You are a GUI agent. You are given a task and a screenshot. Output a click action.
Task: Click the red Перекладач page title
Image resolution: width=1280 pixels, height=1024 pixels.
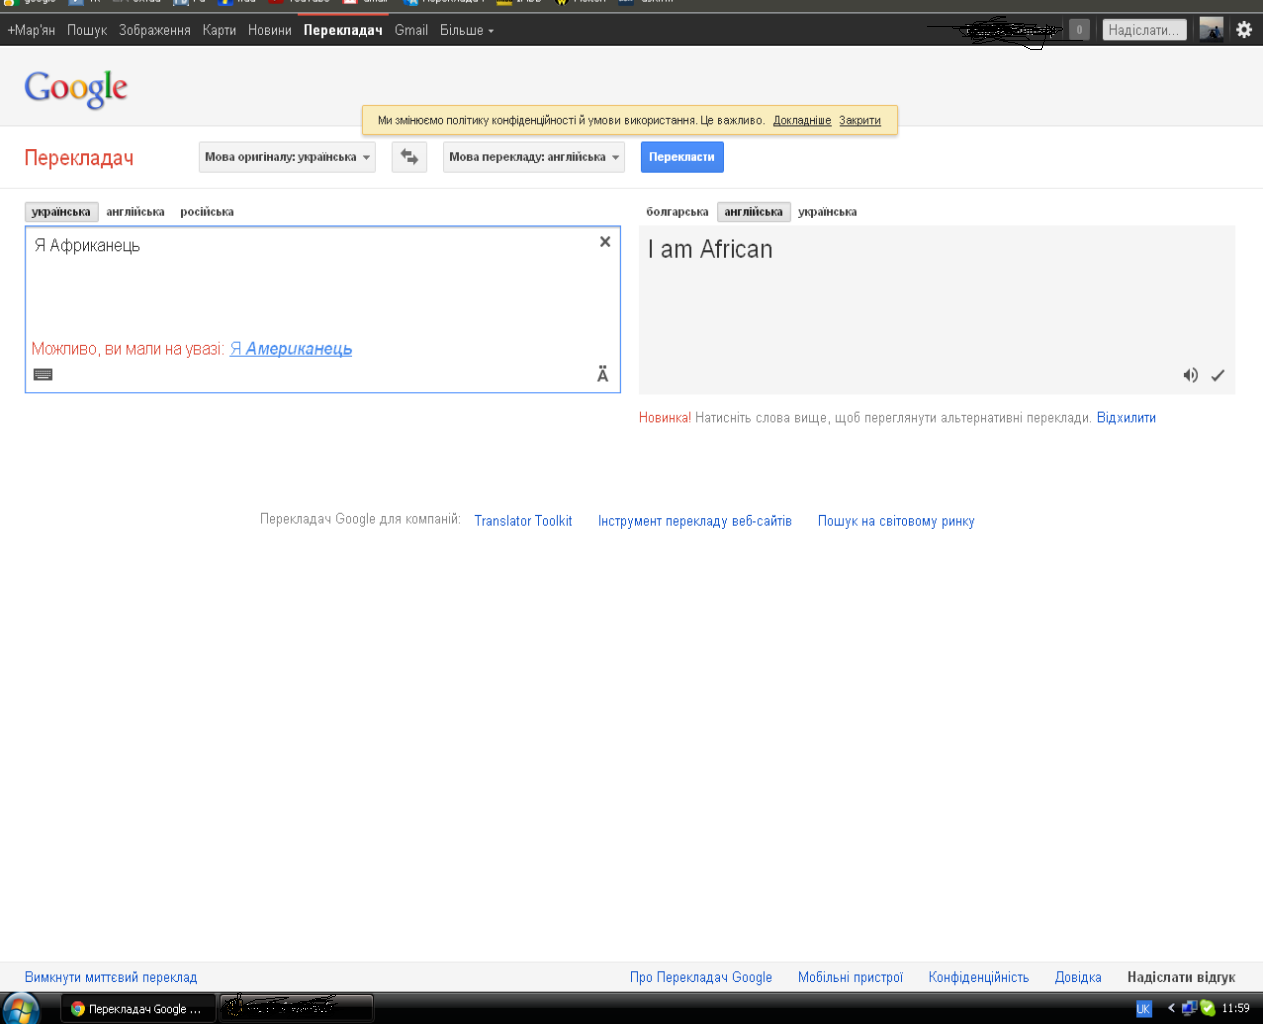tap(79, 158)
